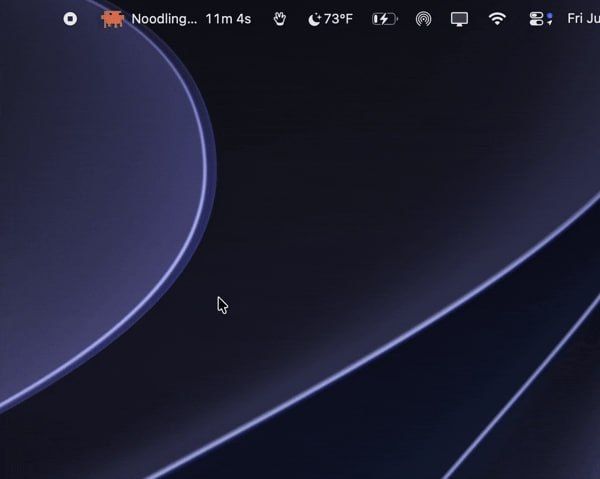The image size is (600, 479).
Task: Open the orange Claude creature icon
Action: (x=112, y=19)
